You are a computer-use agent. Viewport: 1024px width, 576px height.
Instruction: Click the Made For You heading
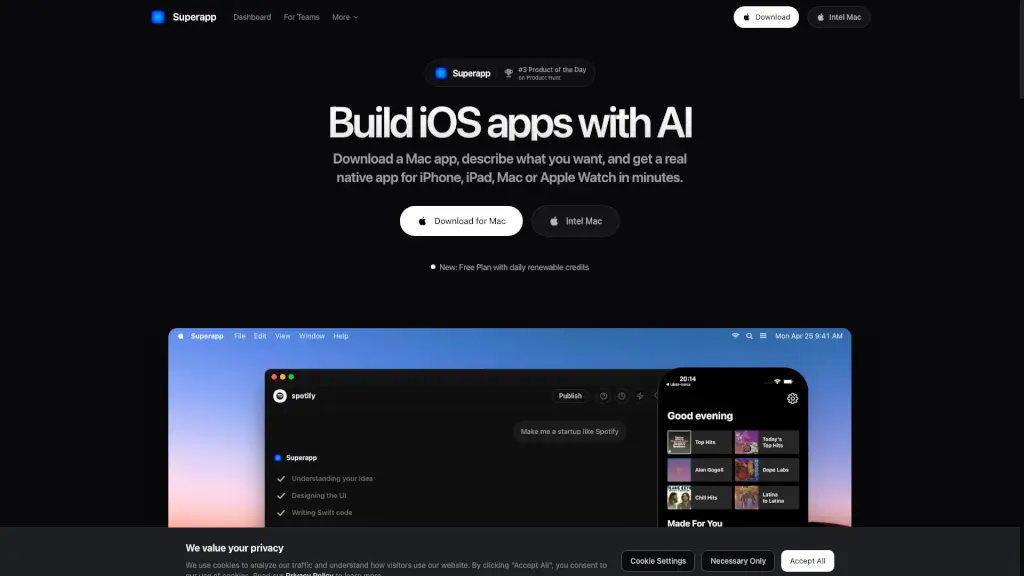click(694, 523)
